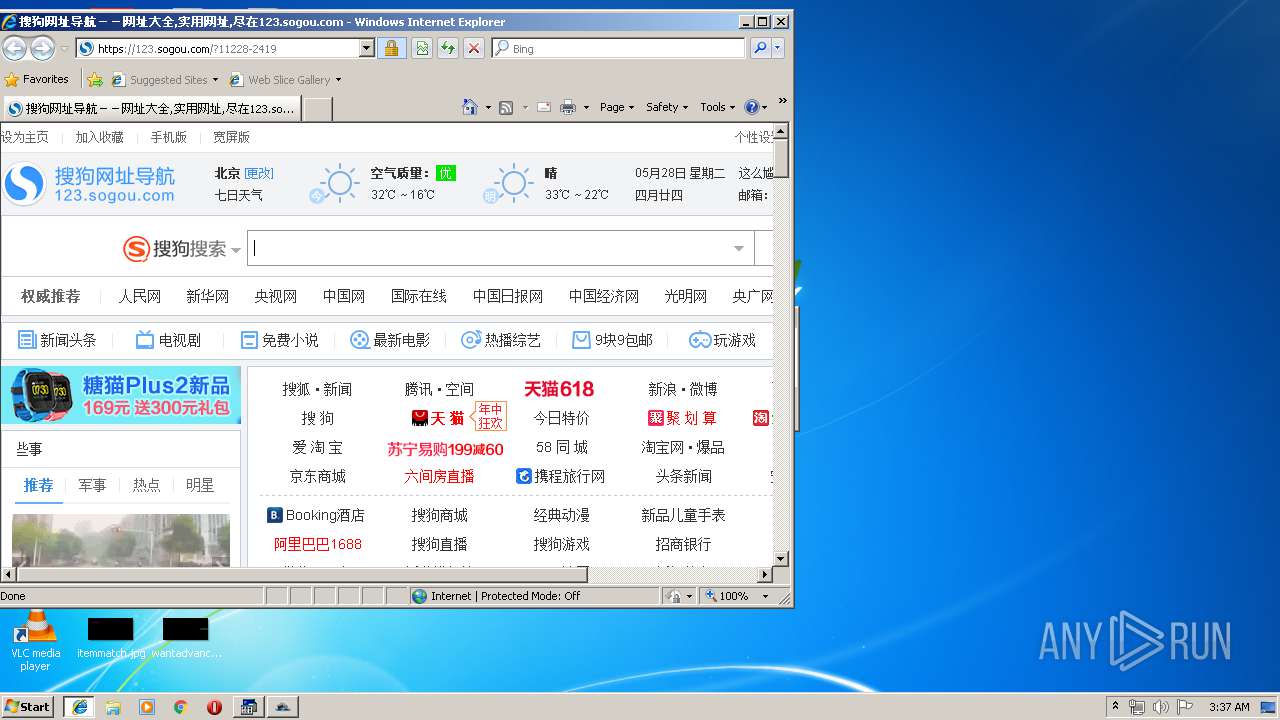Open the 阿里巴巴1688 link
This screenshot has height=720, width=1280.
[318, 544]
